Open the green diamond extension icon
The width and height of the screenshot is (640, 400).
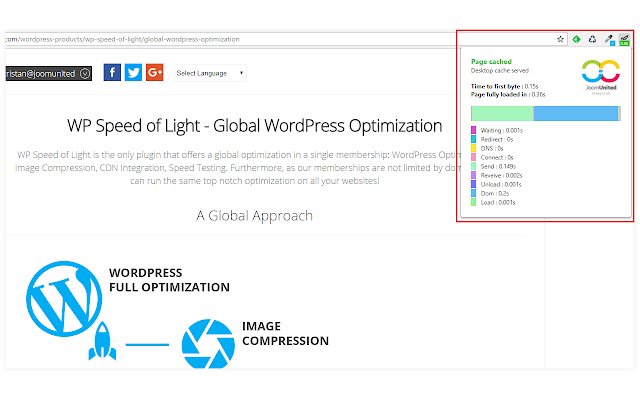576,39
